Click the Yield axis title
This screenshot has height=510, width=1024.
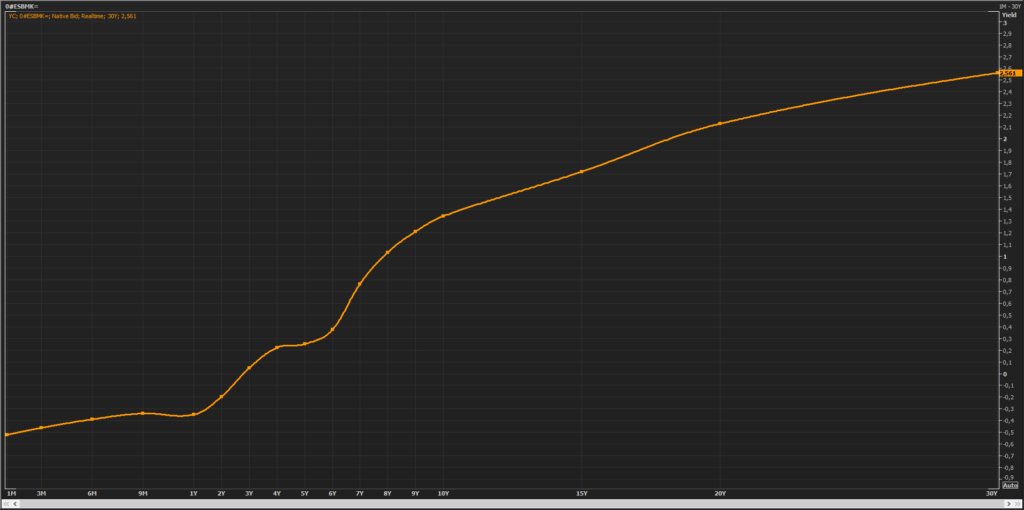pos(1009,14)
